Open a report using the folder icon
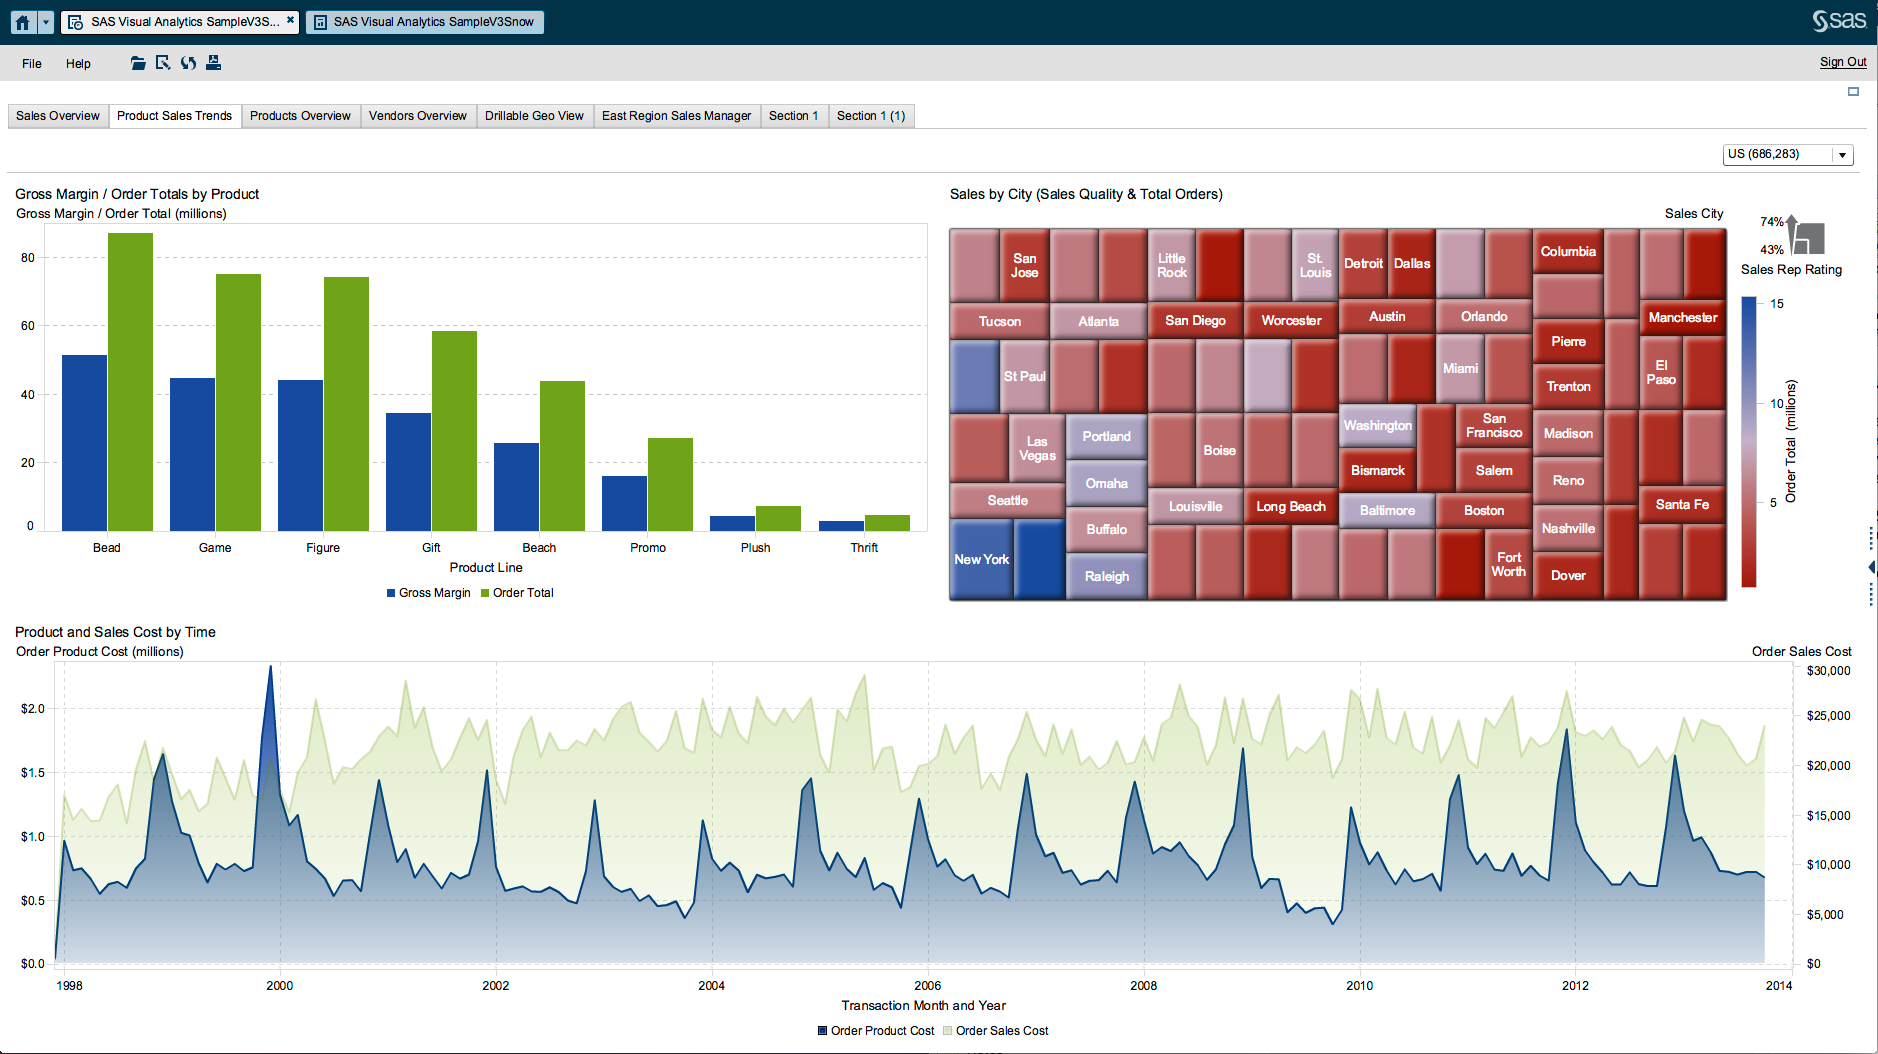Screen dimensions: 1878x1054 (x=138, y=63)
